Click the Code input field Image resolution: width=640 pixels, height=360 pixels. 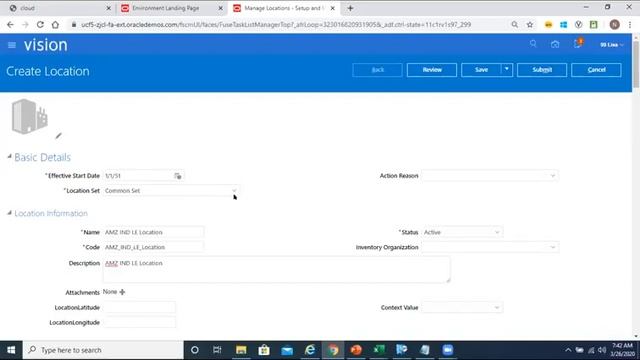[153, 247]
